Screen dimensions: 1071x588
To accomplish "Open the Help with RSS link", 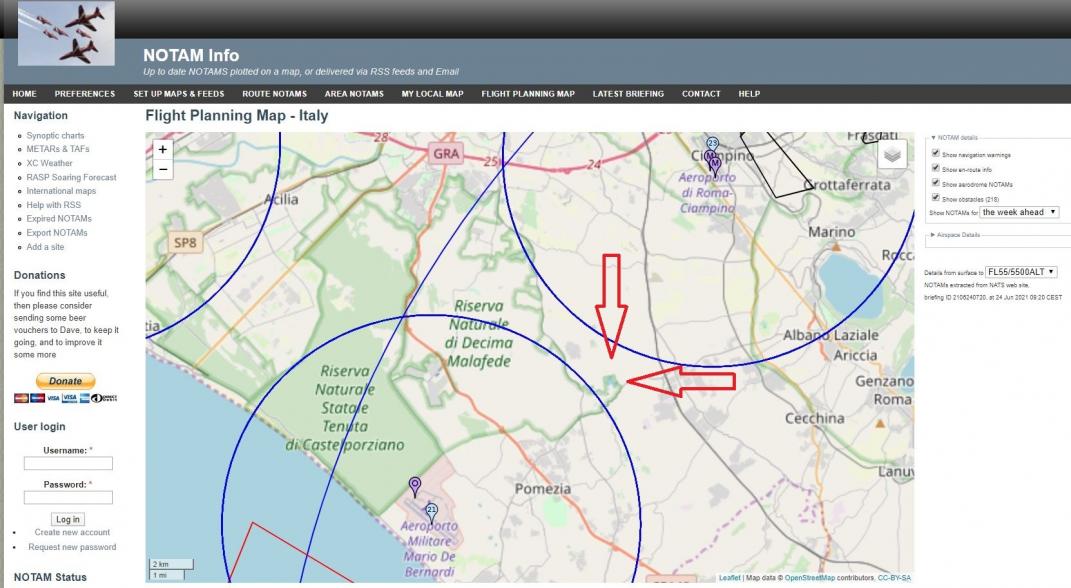I will pyautogui.click(x=54, y=205).
